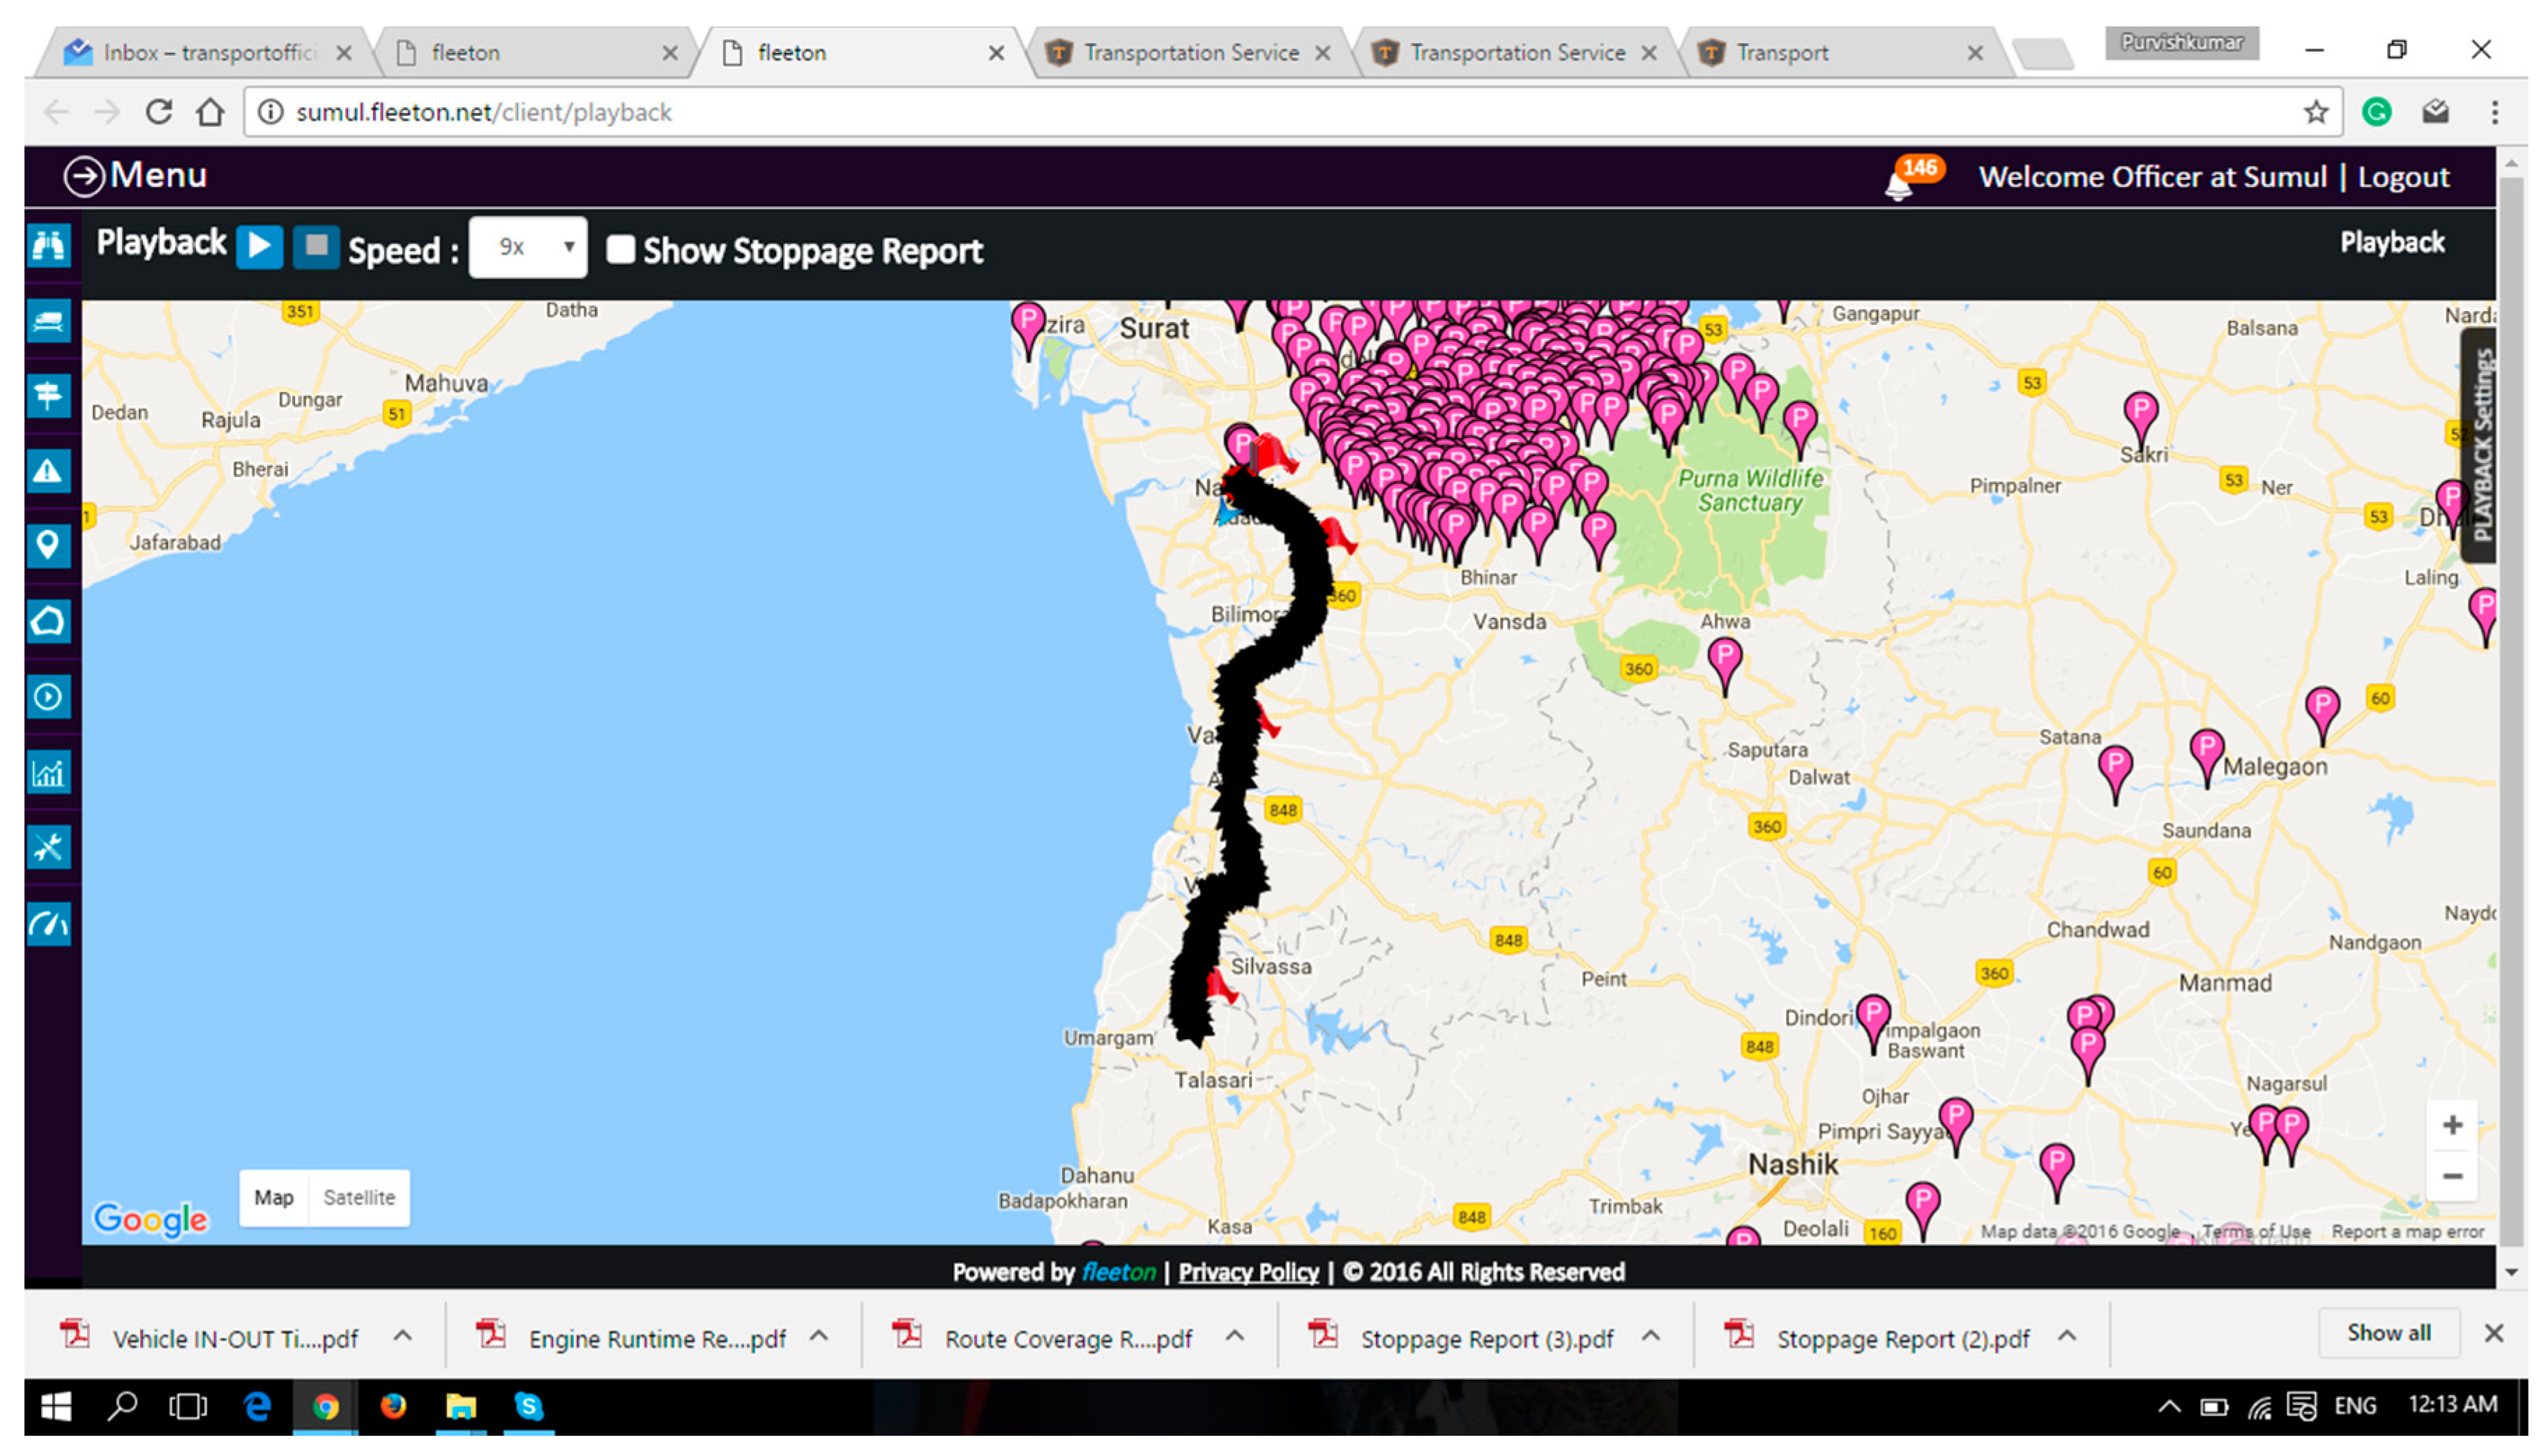The width and height of the screenshot is (2546, 1456).
Task: Click the location pin sidebar icon
Action: click(48, 545)
